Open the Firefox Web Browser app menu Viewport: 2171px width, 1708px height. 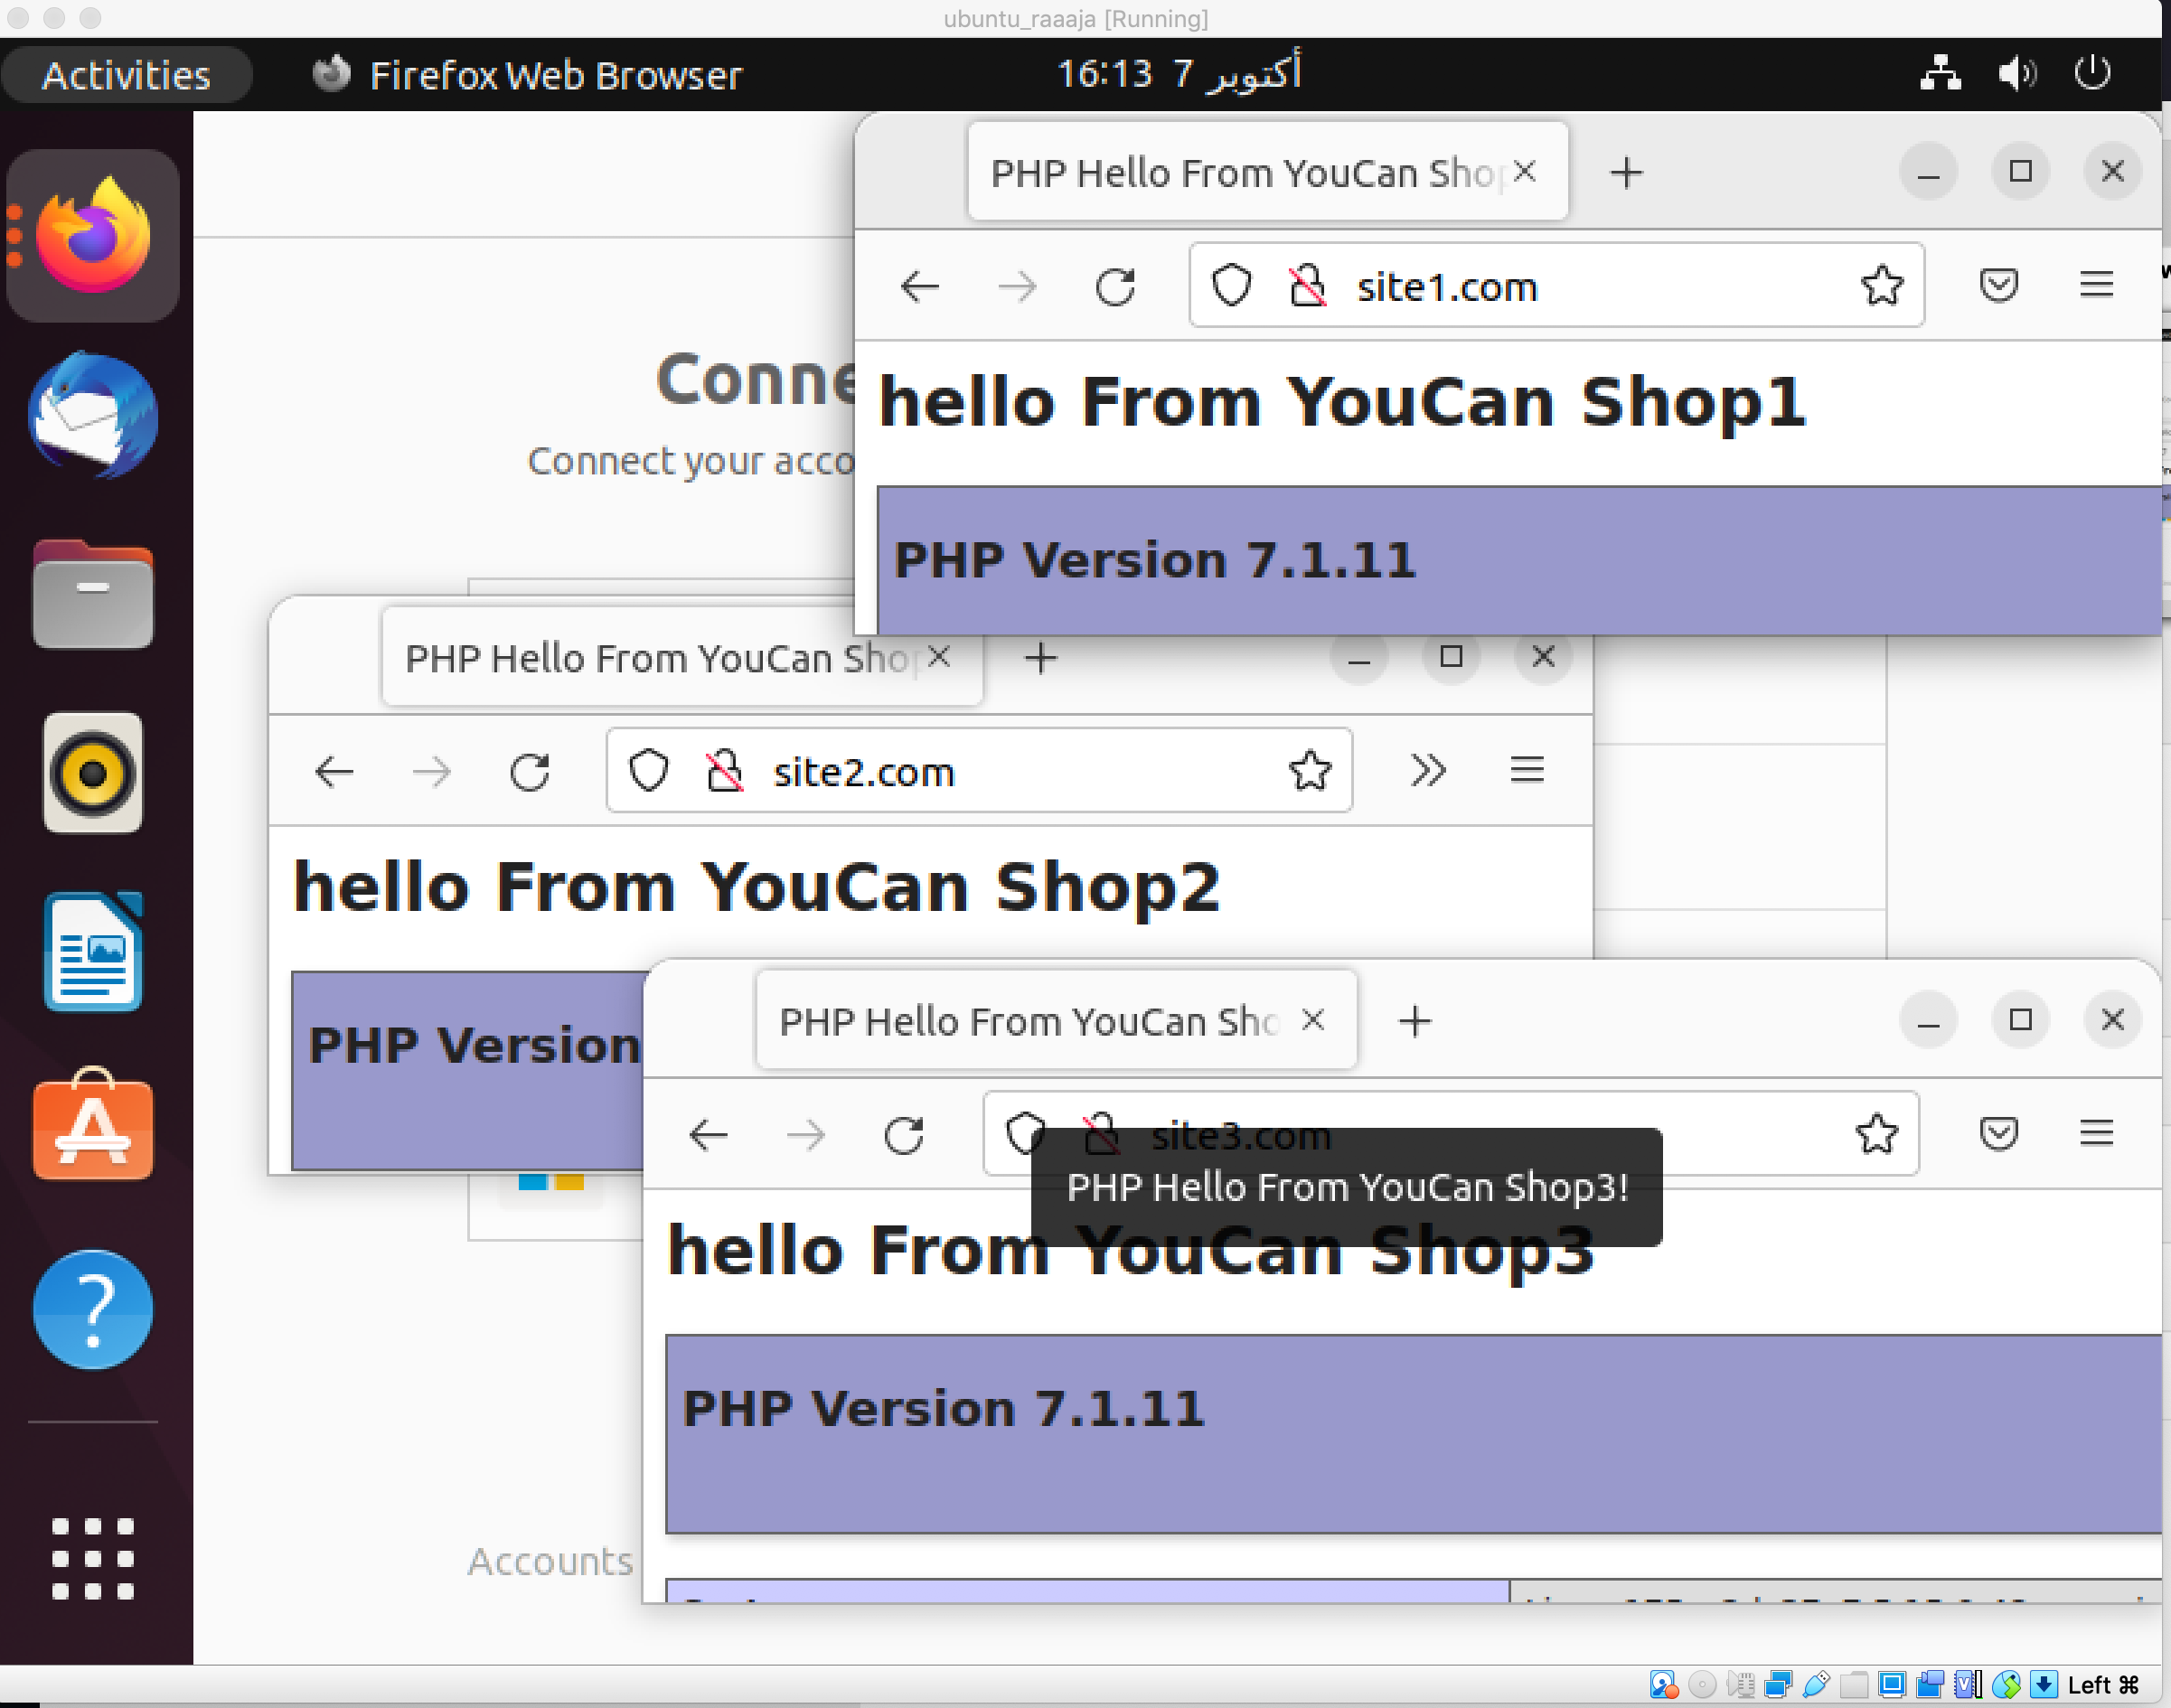(x=527, y=75)
